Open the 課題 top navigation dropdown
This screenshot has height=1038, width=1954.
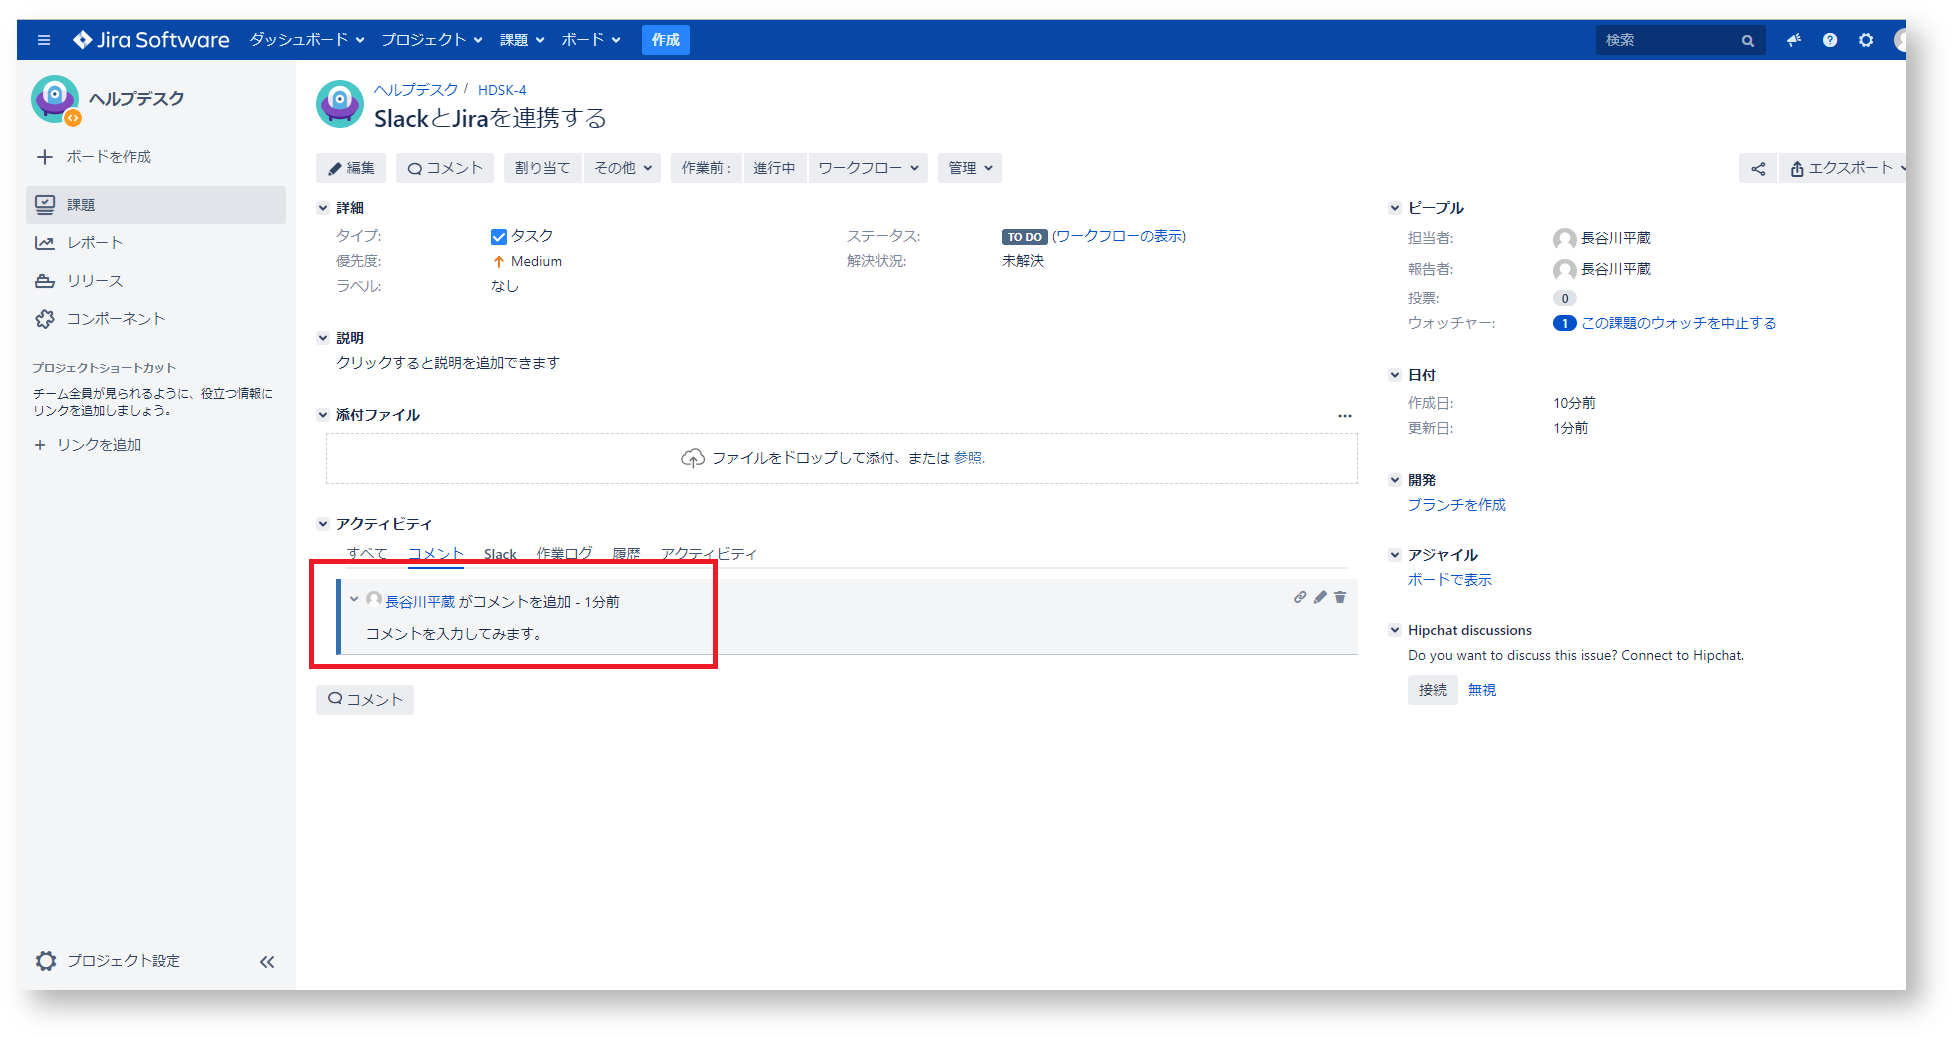(x=522, y=40)
